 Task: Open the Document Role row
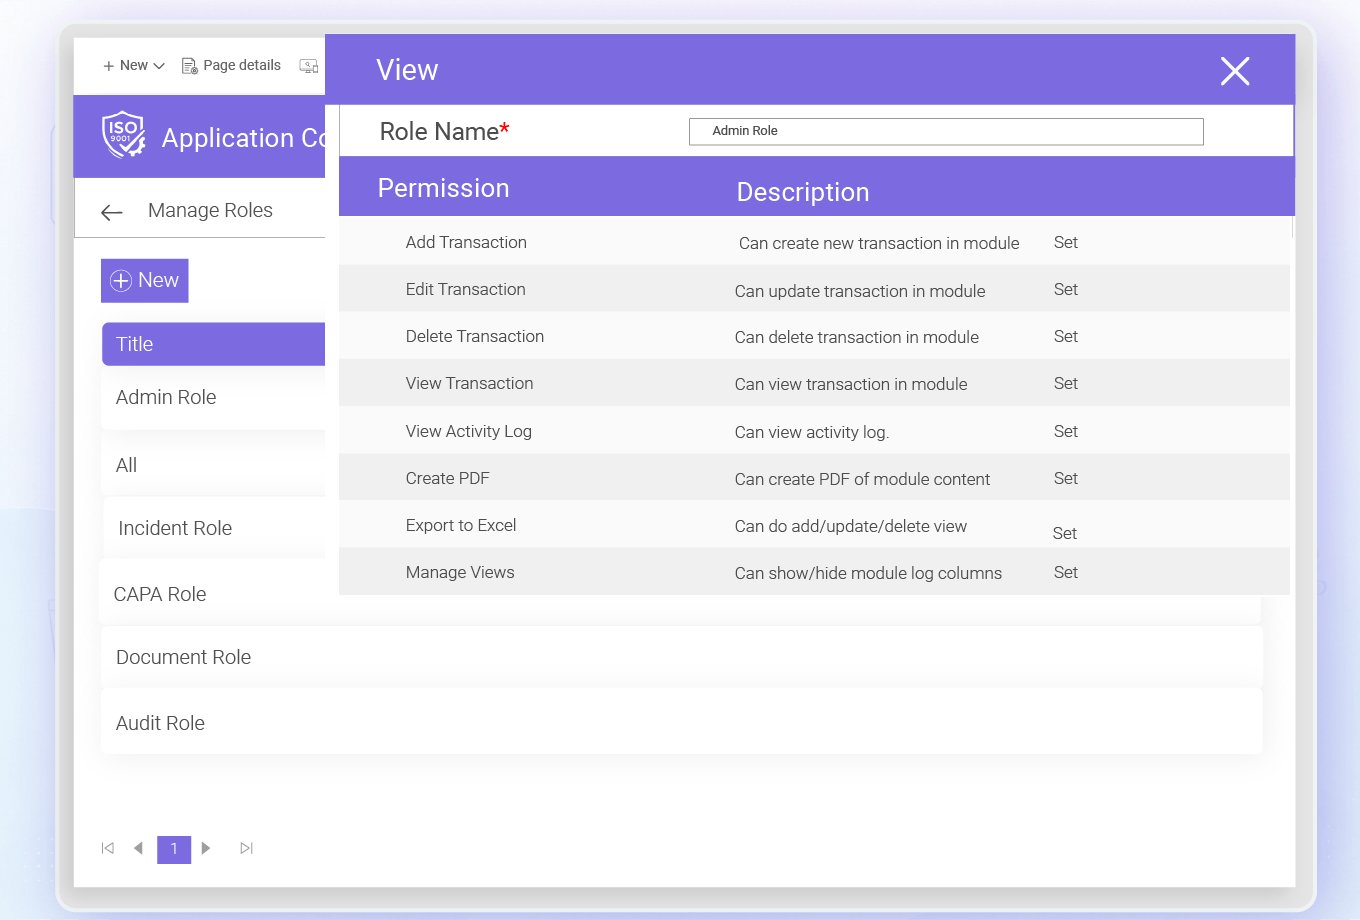point(681,657)
